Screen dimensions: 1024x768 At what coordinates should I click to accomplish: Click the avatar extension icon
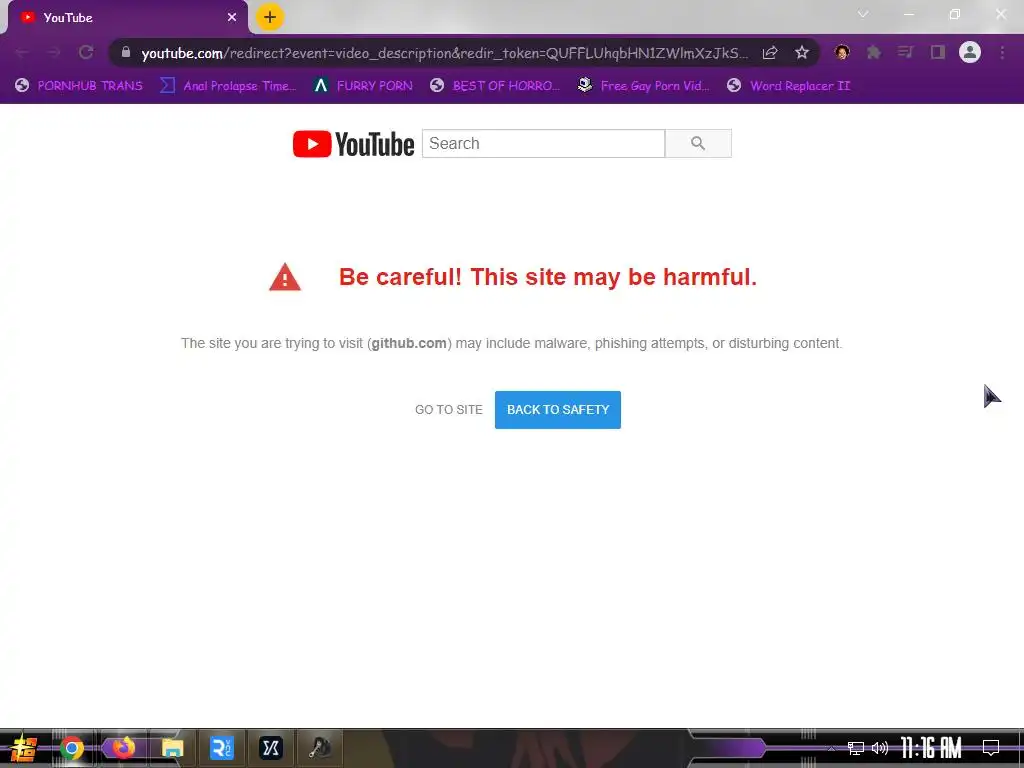[842, 52]
